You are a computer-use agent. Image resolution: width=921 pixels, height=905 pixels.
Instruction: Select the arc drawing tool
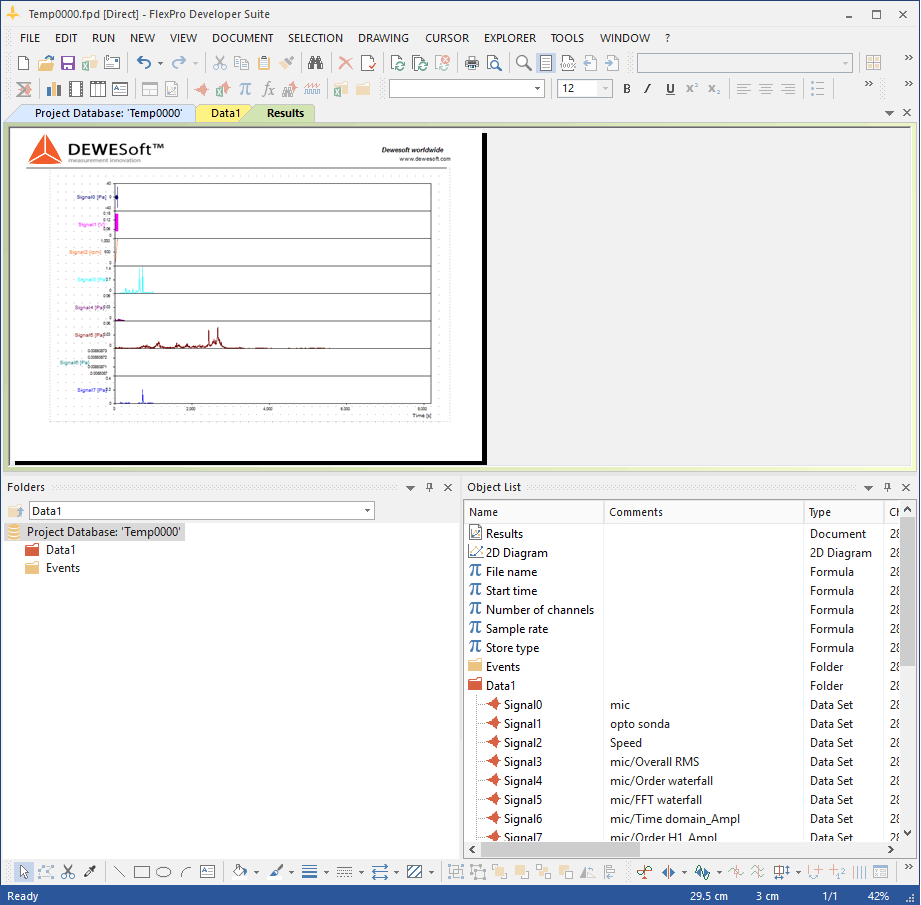click(186, 872)
